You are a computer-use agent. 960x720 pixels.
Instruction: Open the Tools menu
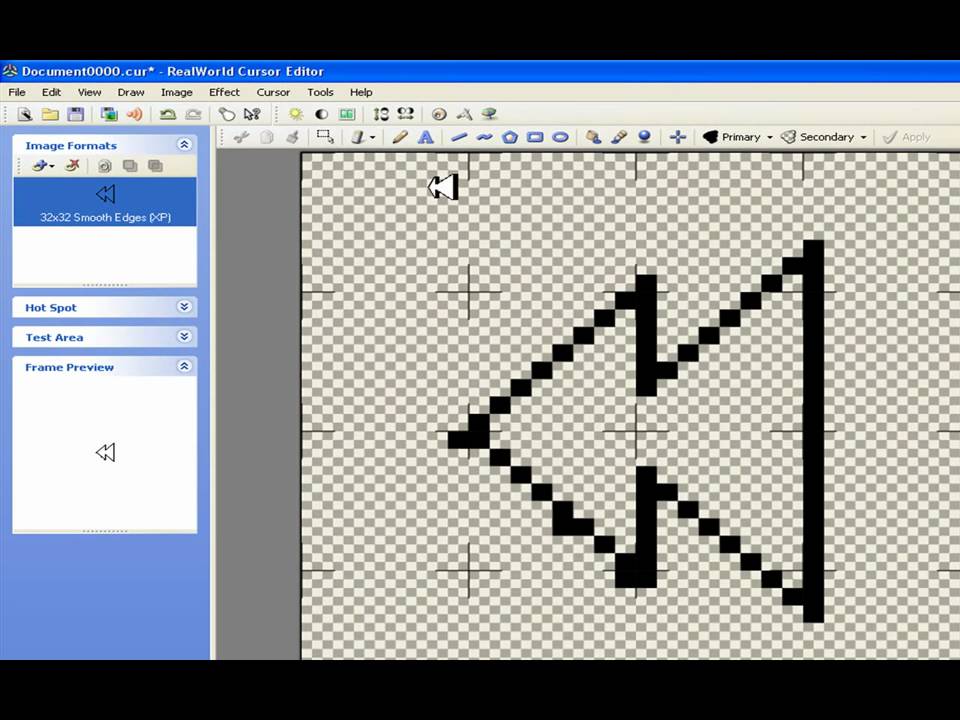[320, 92]
